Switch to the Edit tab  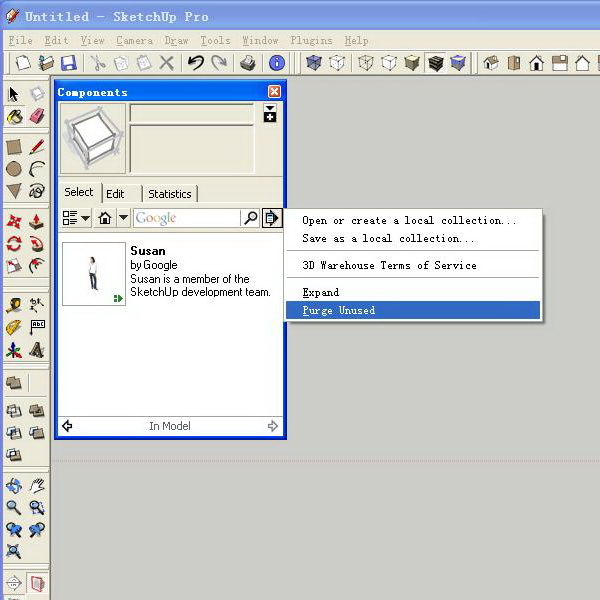coord(119,194)
